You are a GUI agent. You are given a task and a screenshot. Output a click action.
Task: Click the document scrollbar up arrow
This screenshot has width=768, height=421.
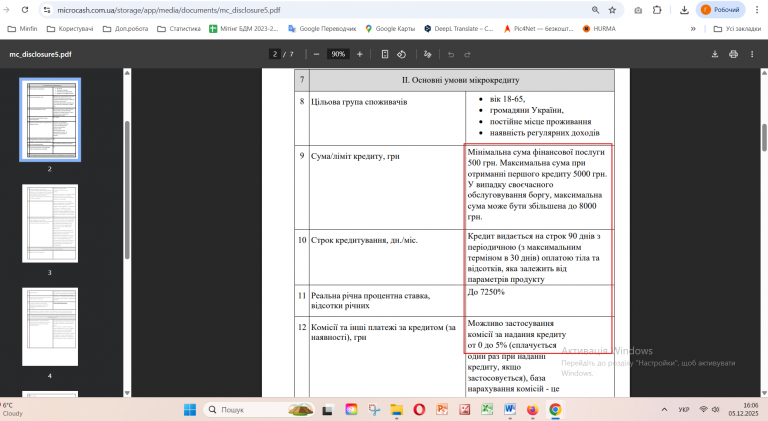(764, 72)
